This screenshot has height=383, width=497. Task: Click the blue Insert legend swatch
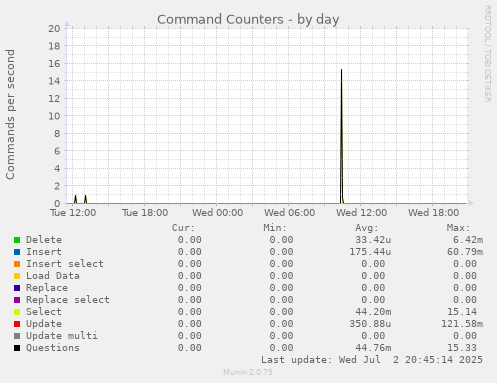coord(17,252)
